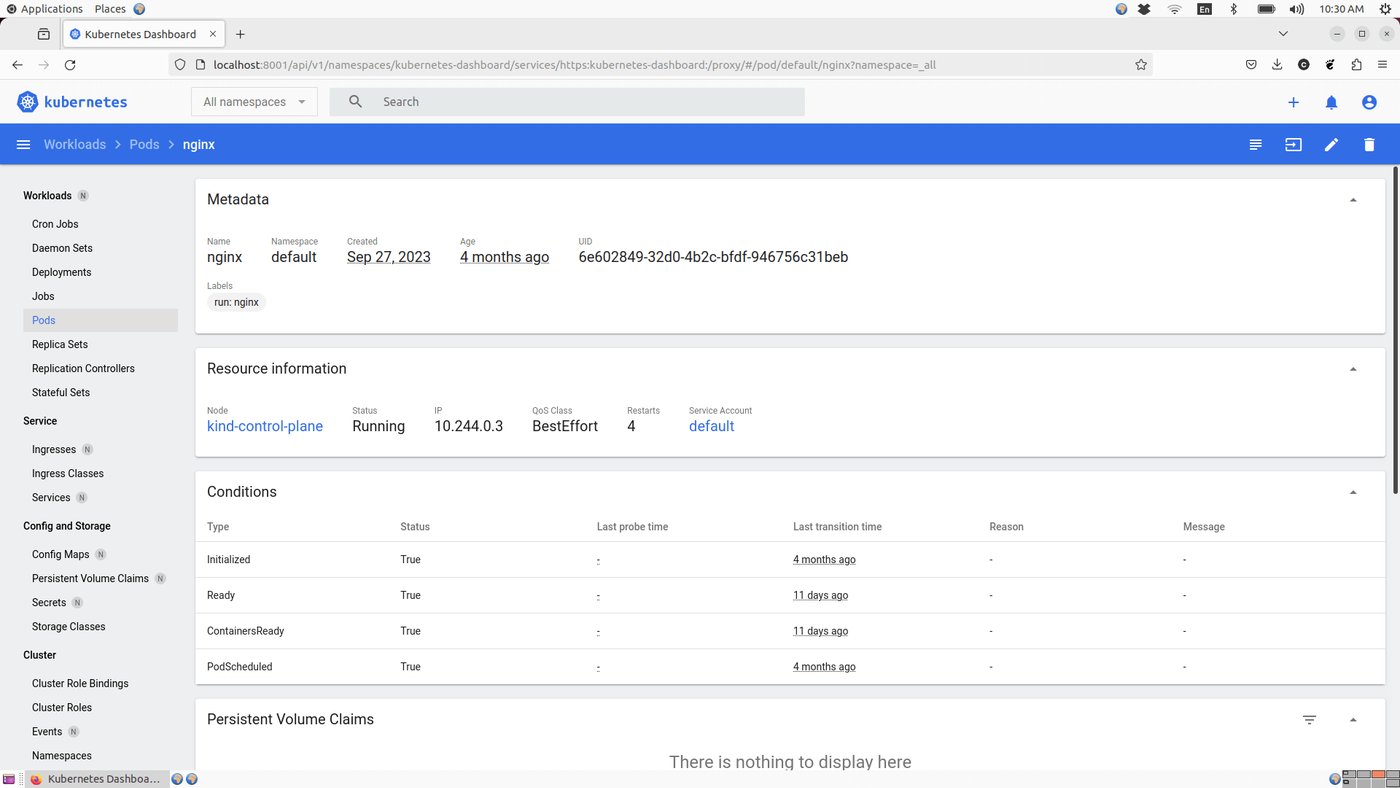The image size is (1400, 788).
Task: Open default service account link
Action: click(x=711, y=426)
